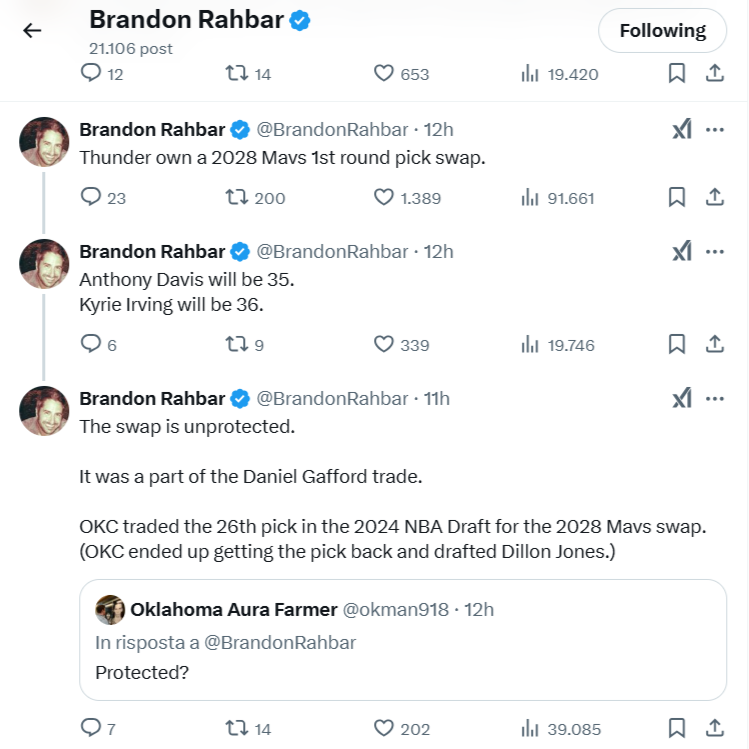The width and height of the screenshot is (749, 749).
Task: Open the @okman918 profile handle
Action: click(396, 609)
